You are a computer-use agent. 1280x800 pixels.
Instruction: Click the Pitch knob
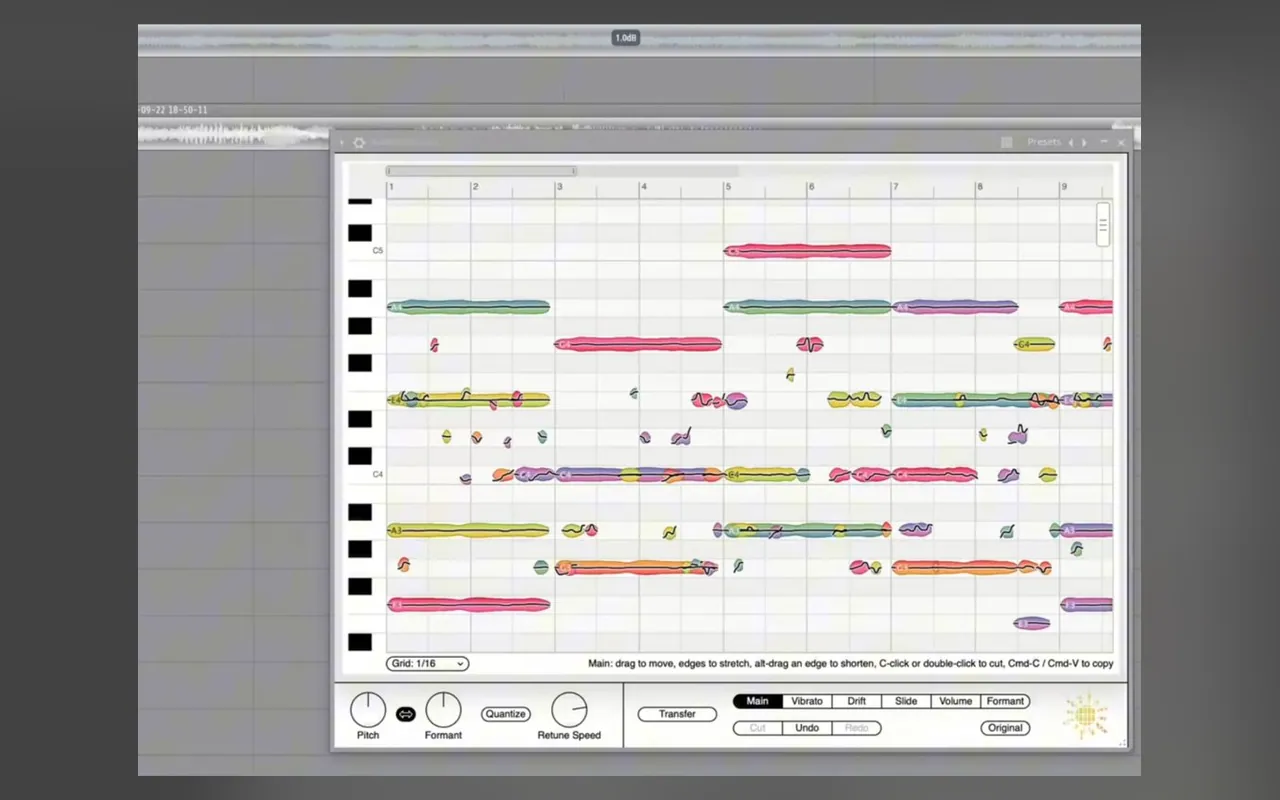[368, 710]
